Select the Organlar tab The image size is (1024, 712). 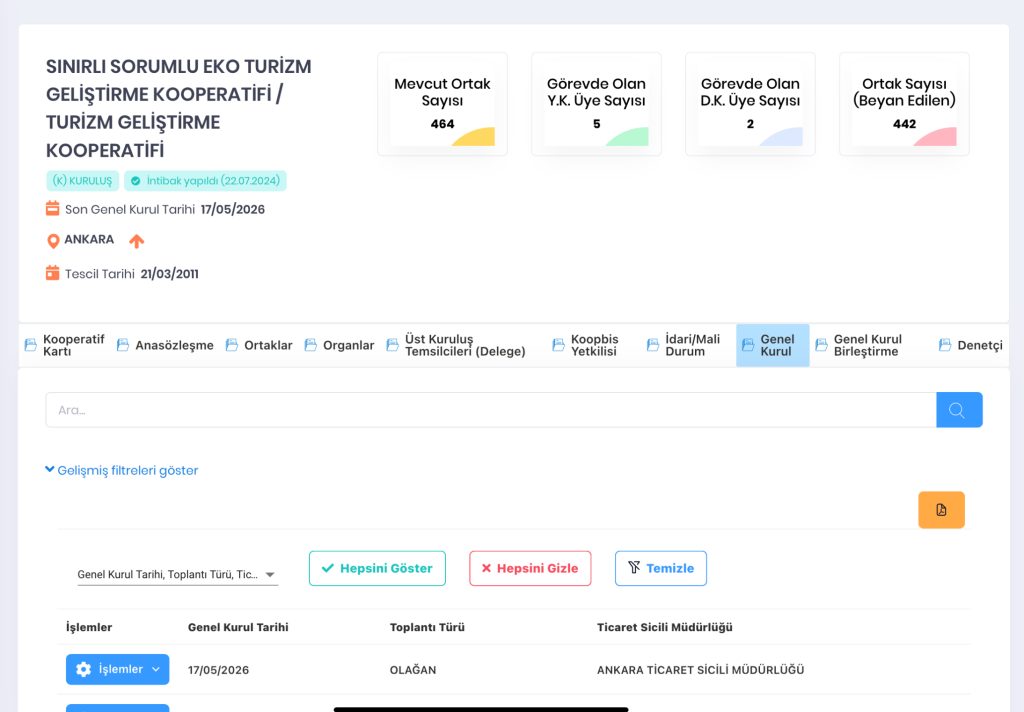(x=340, y=345)
